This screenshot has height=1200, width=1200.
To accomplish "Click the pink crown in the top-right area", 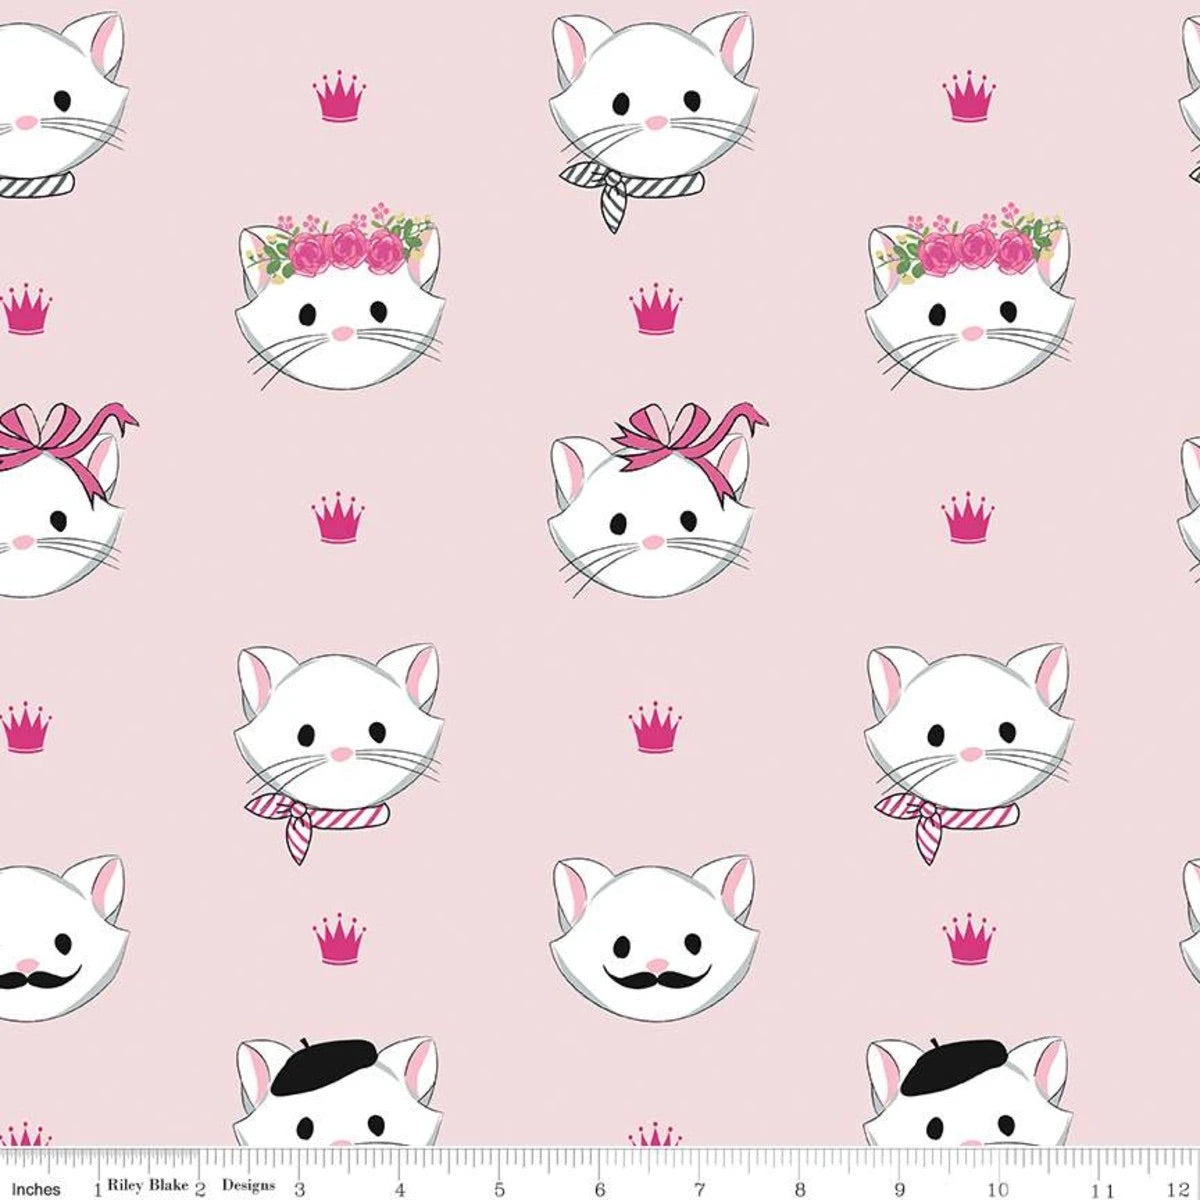I will [969, 96].
